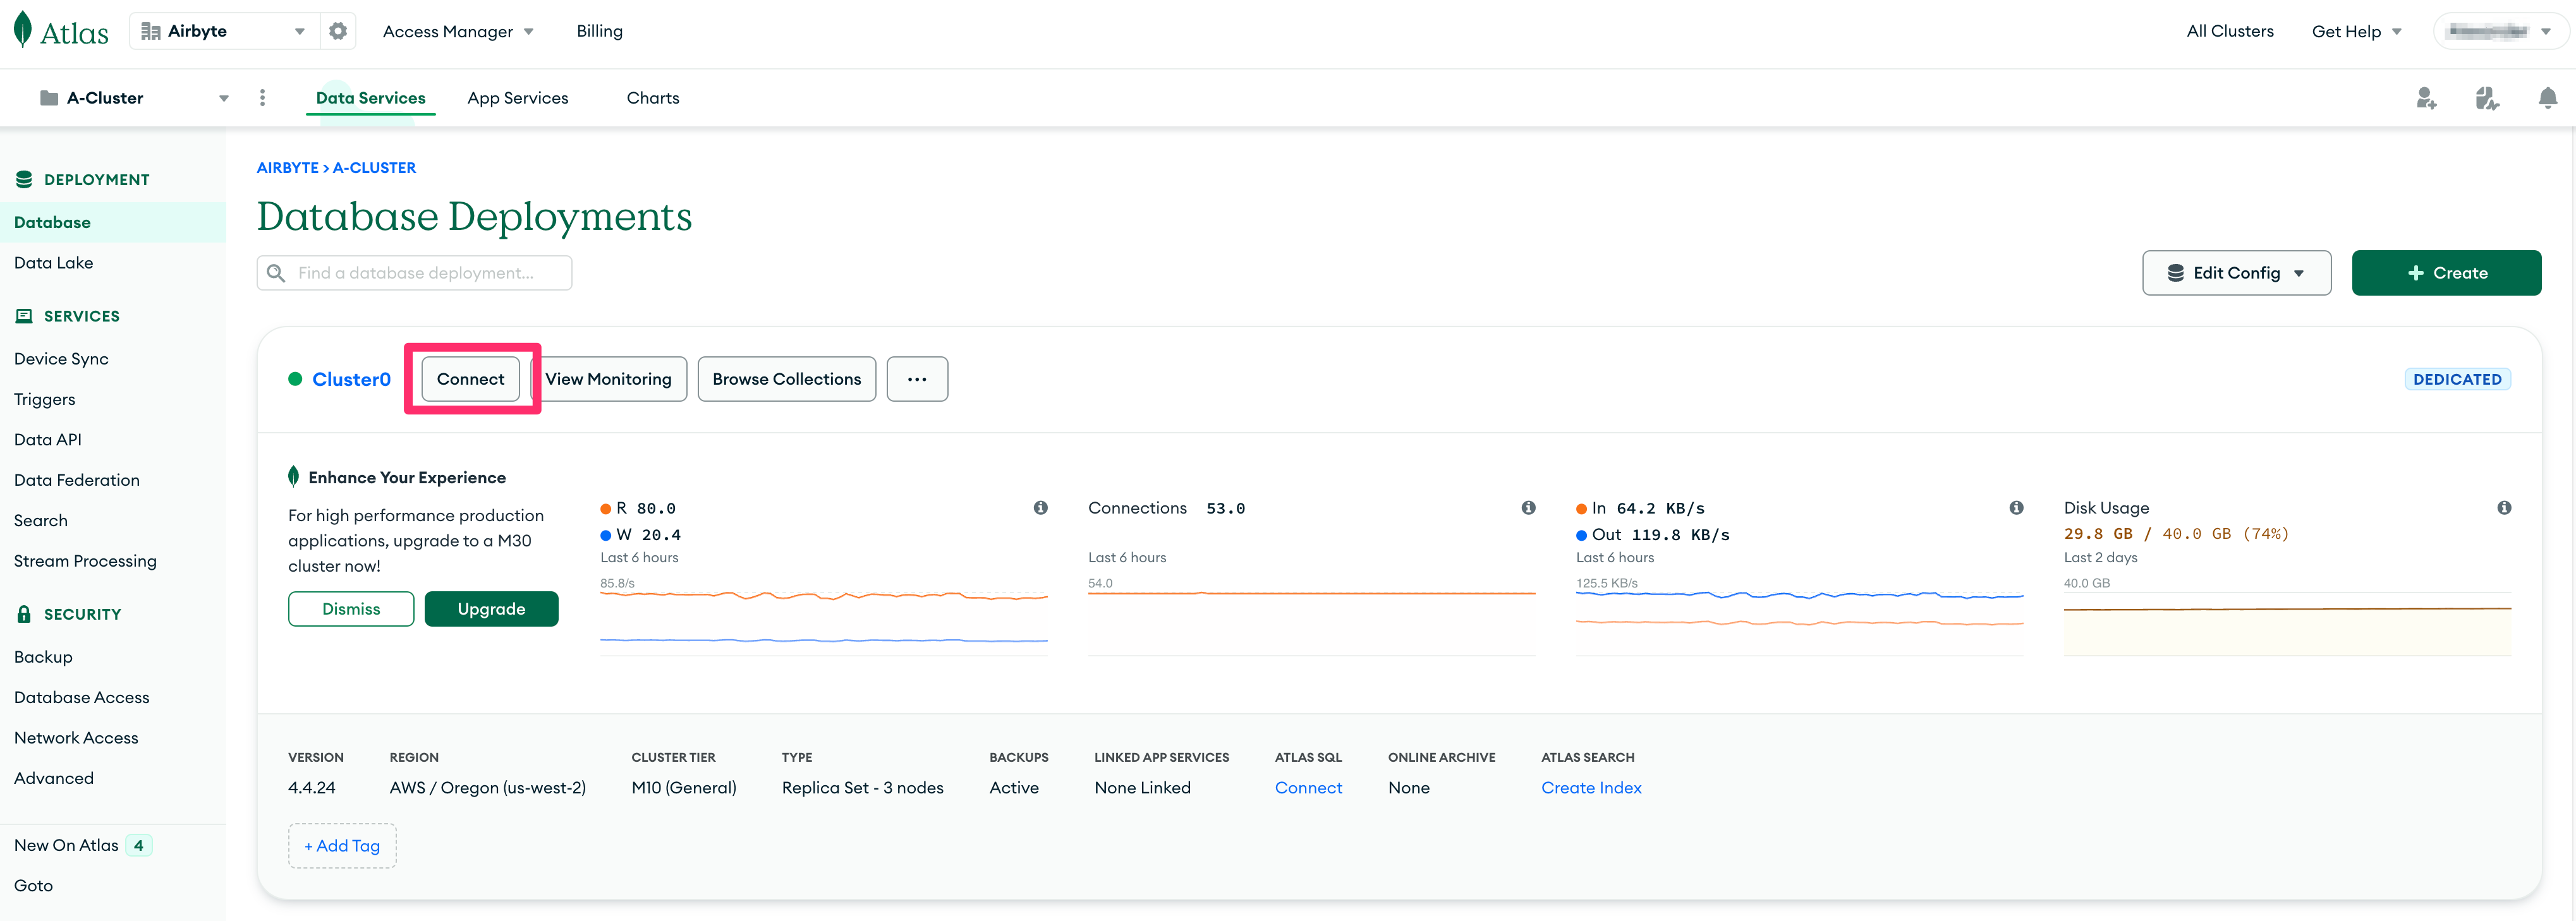The image size is (2576, 921).
Task: Focus the Find a database deployment field
Action: [414, 273]
